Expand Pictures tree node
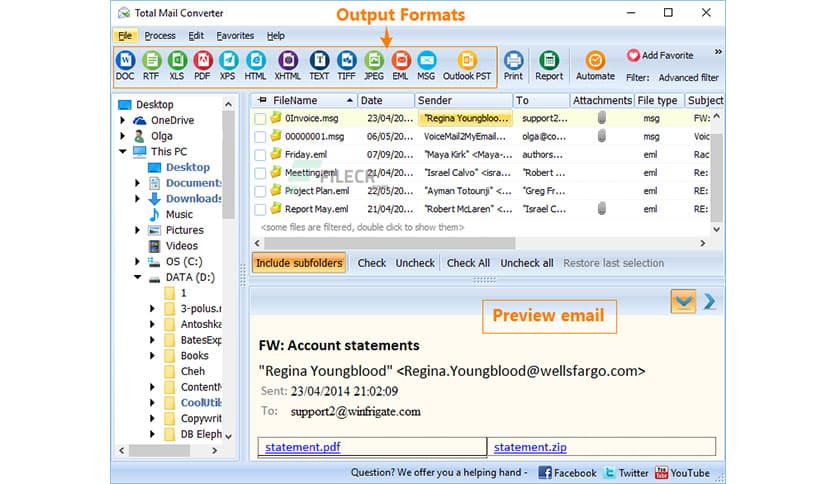836x484 pixels. tap(138, 230)
